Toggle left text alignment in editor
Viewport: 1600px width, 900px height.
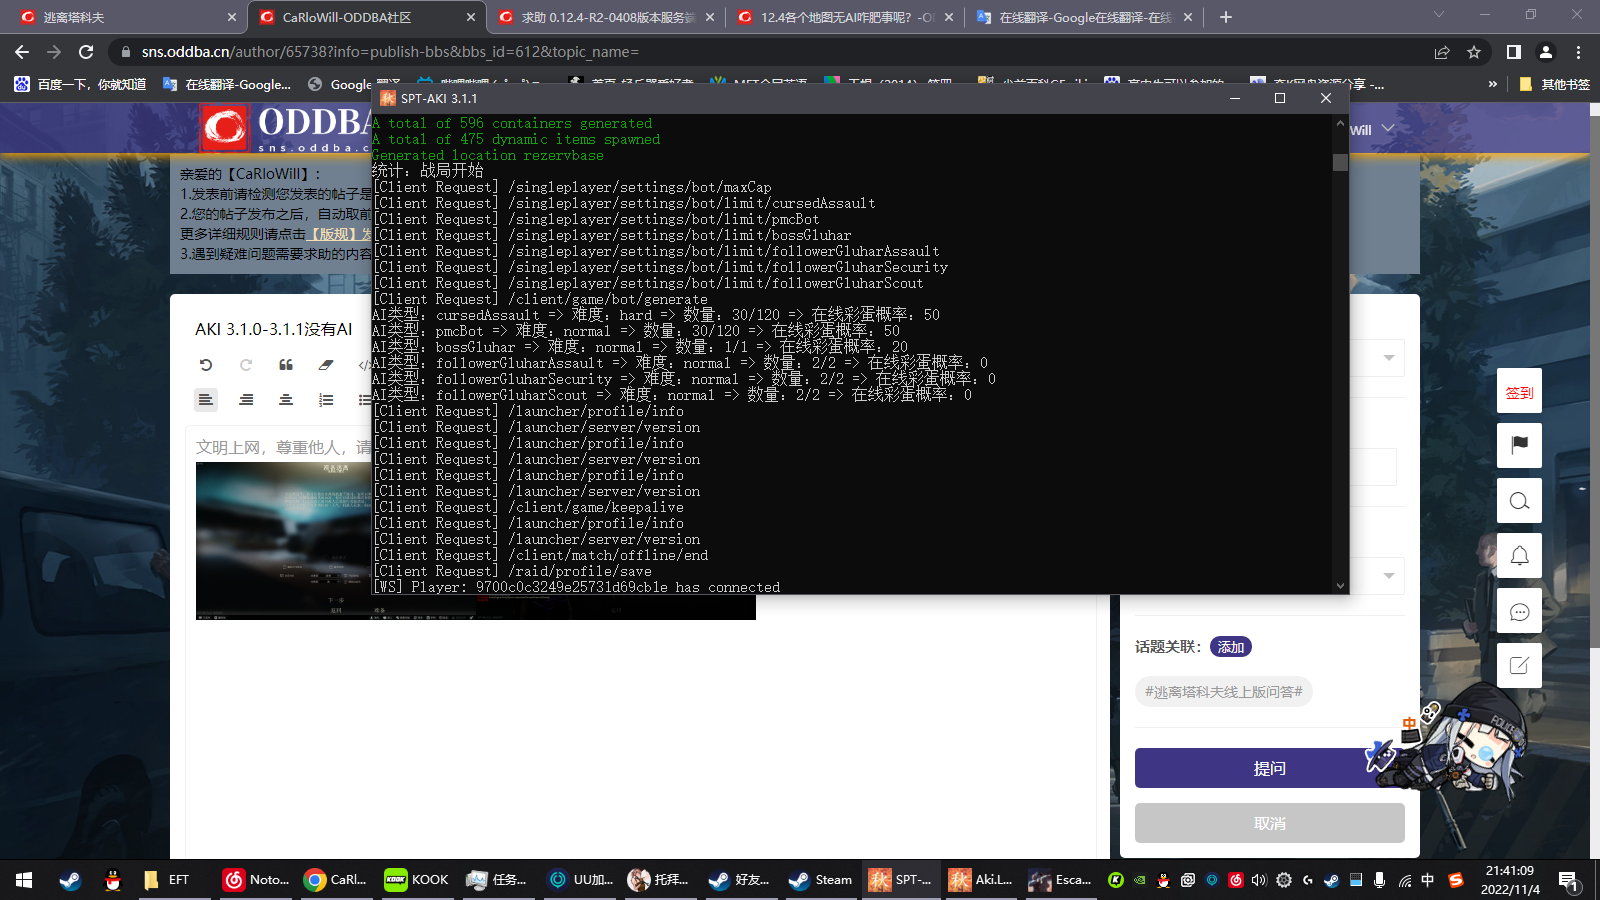[206, 400]
